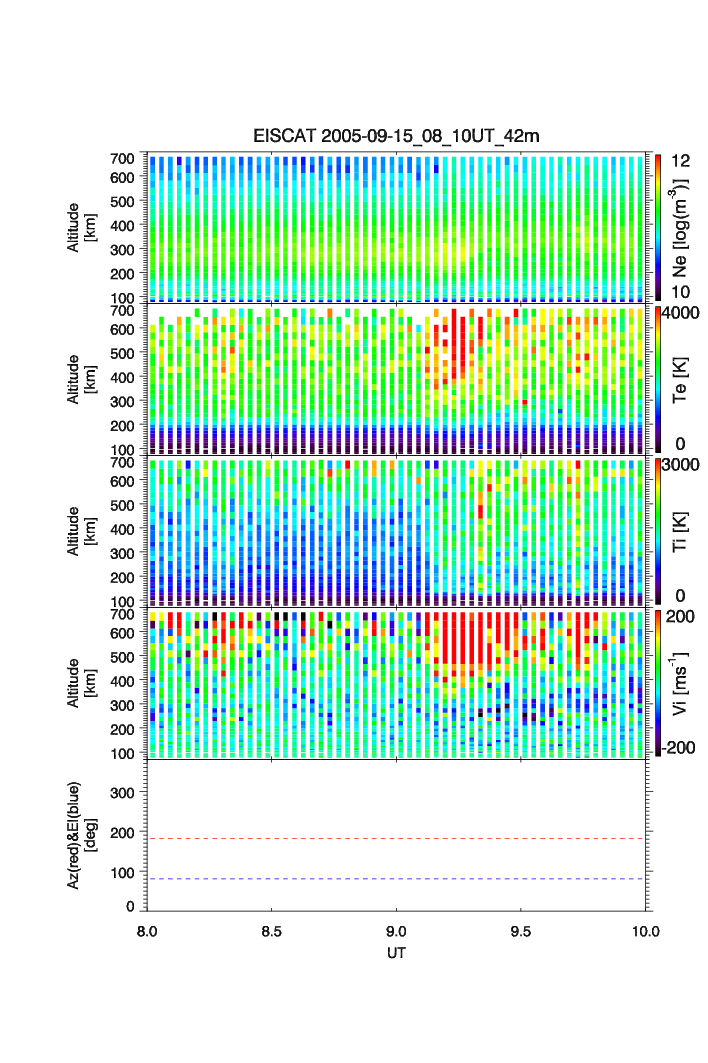Click the Vi velocity colorbar
The width and height of the screenshot is (708, 1063).
(658, 683)
